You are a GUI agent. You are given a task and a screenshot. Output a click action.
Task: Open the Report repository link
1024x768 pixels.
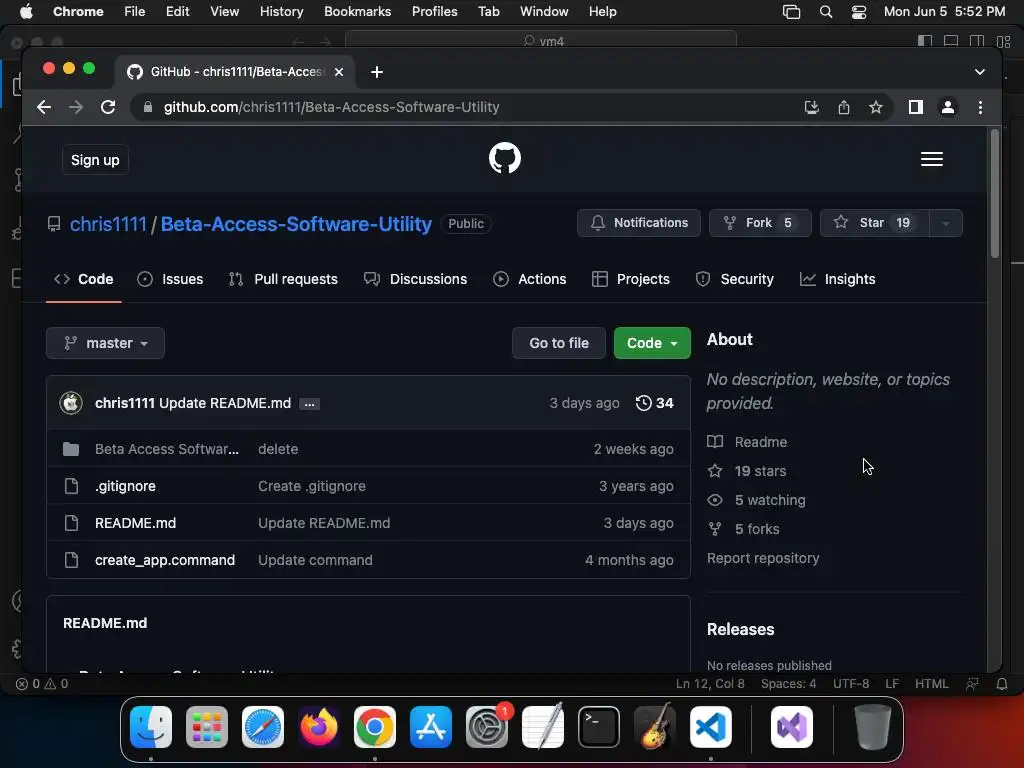click(763, 558)
